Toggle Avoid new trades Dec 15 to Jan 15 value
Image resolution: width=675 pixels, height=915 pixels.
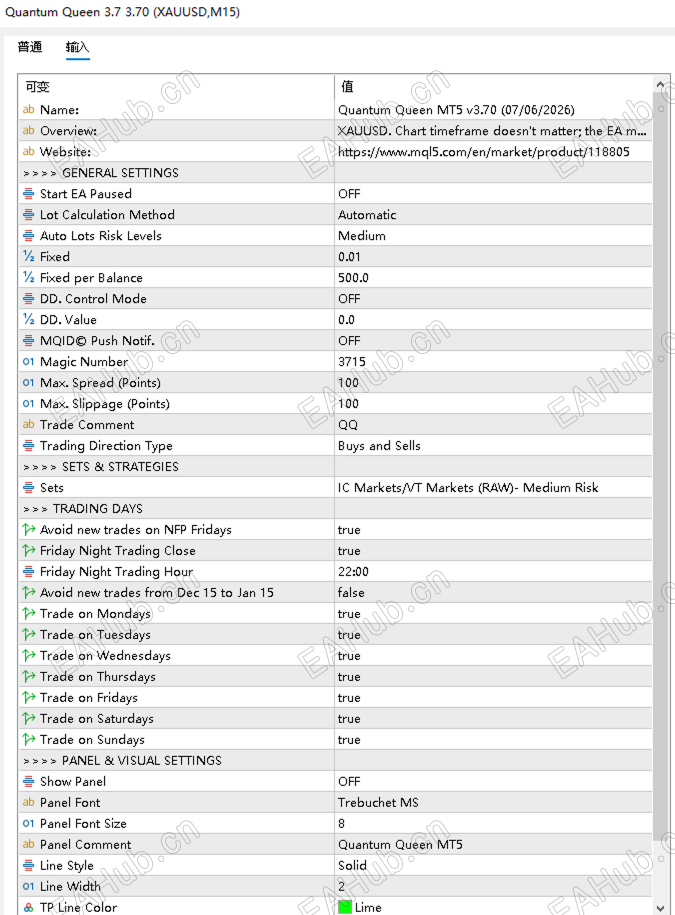[493, 593]
